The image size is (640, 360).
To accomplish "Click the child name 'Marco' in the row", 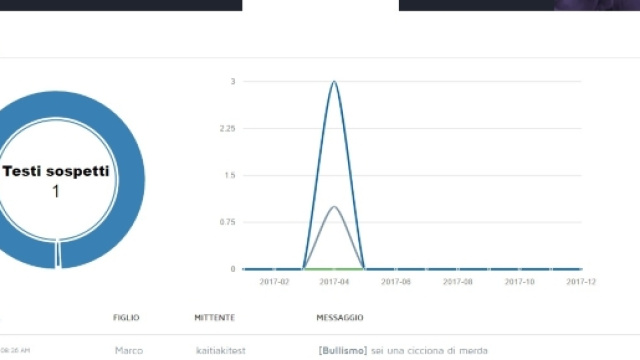I will pos(129,351).
